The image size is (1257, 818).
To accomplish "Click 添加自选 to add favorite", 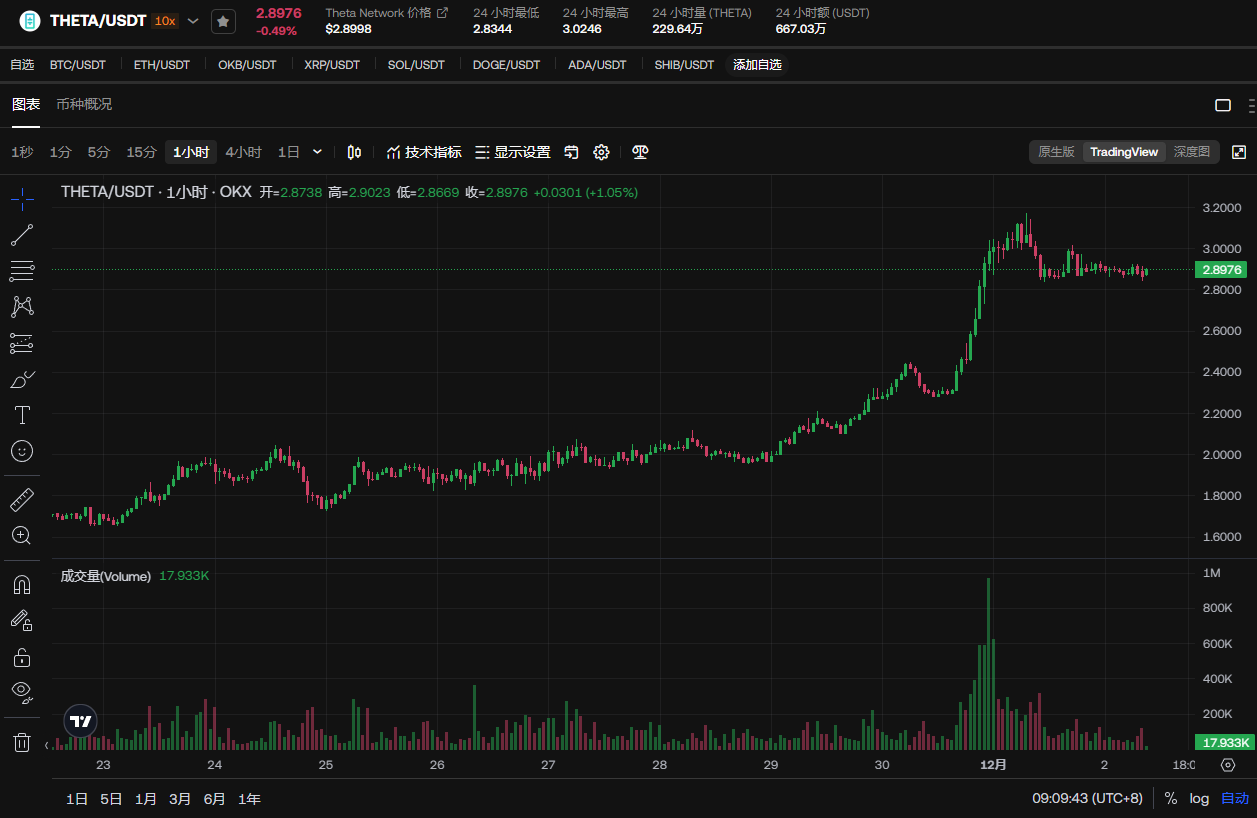I will [x=757, y=65].
